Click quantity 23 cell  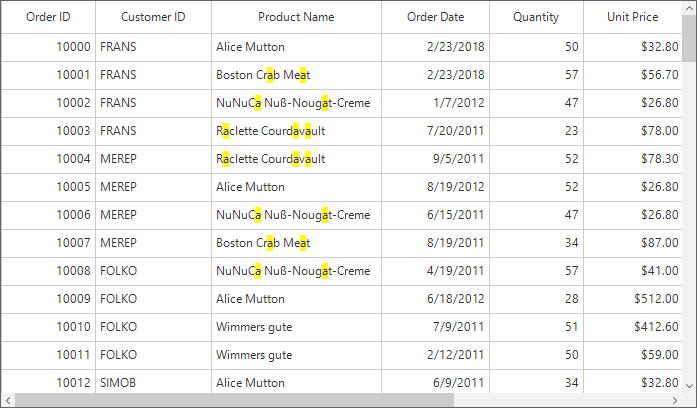click(537, 131)
